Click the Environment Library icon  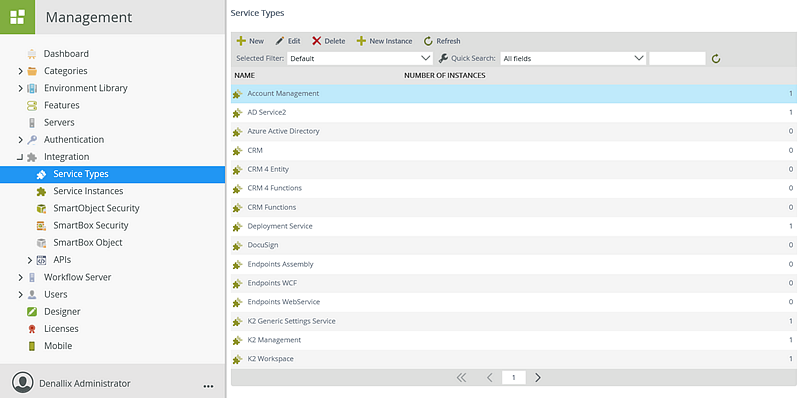point(32,88)
